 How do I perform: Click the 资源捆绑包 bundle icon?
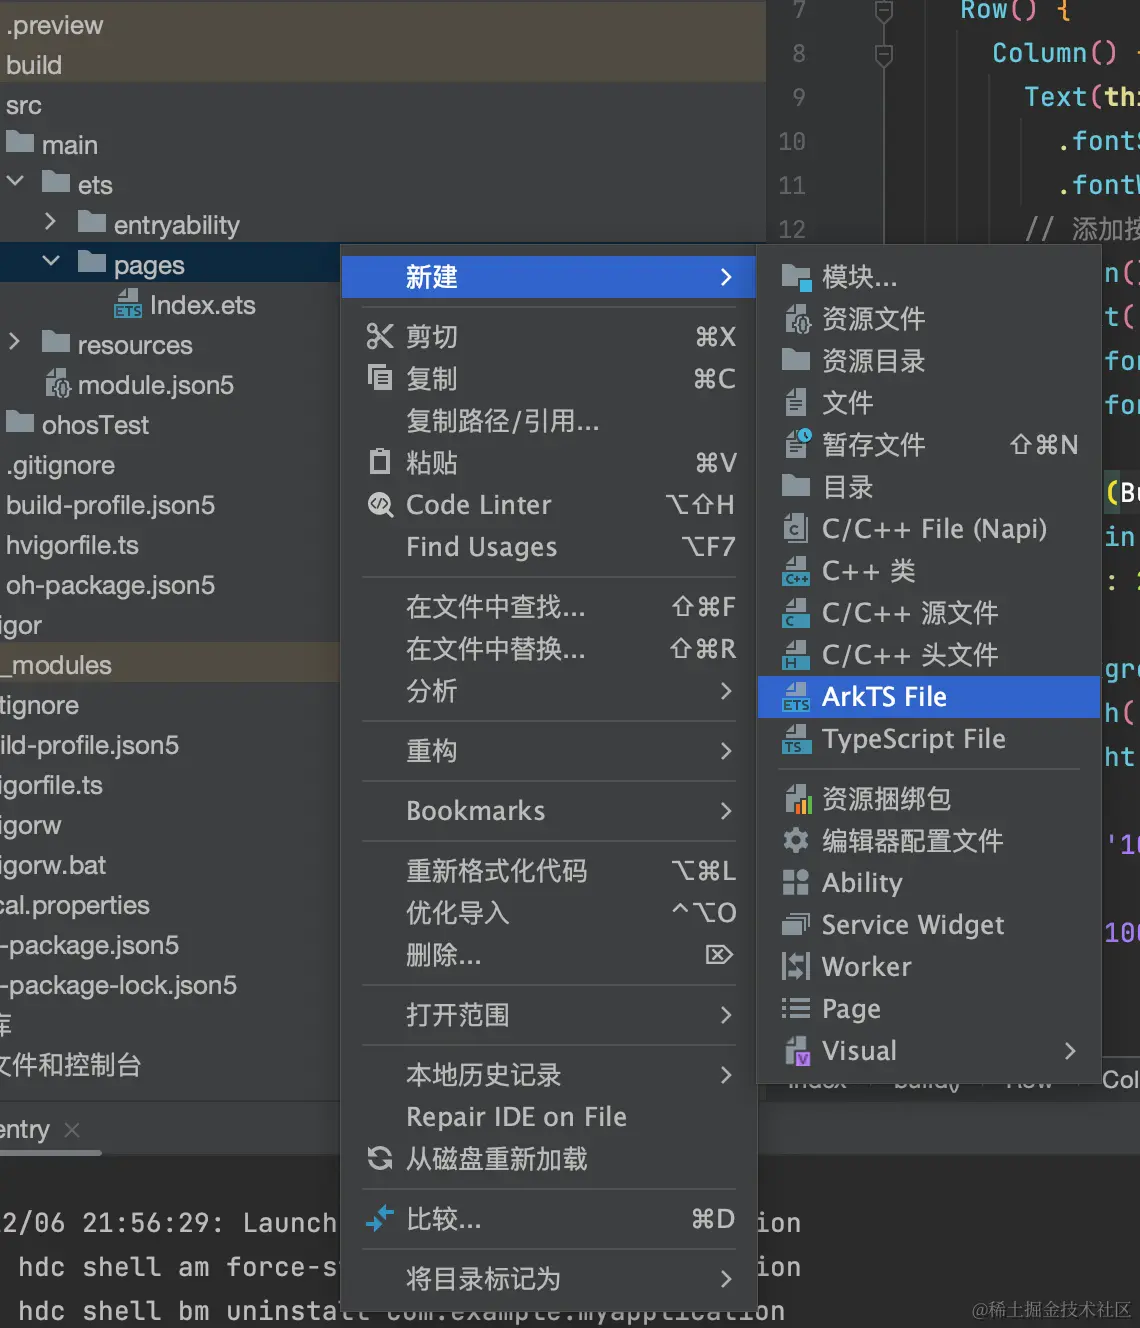click(797, 798)
